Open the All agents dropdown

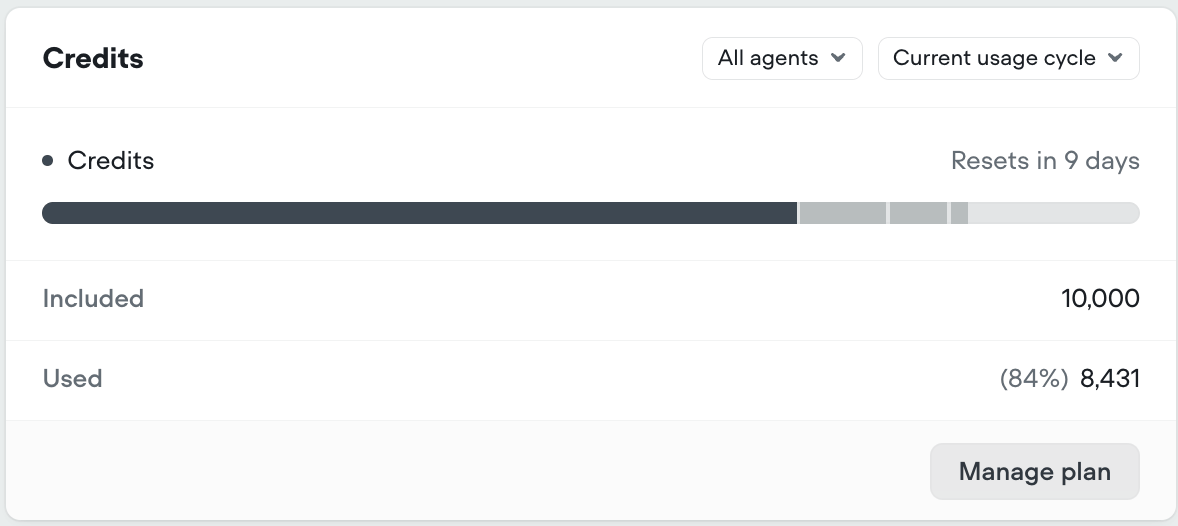(781, 58)
